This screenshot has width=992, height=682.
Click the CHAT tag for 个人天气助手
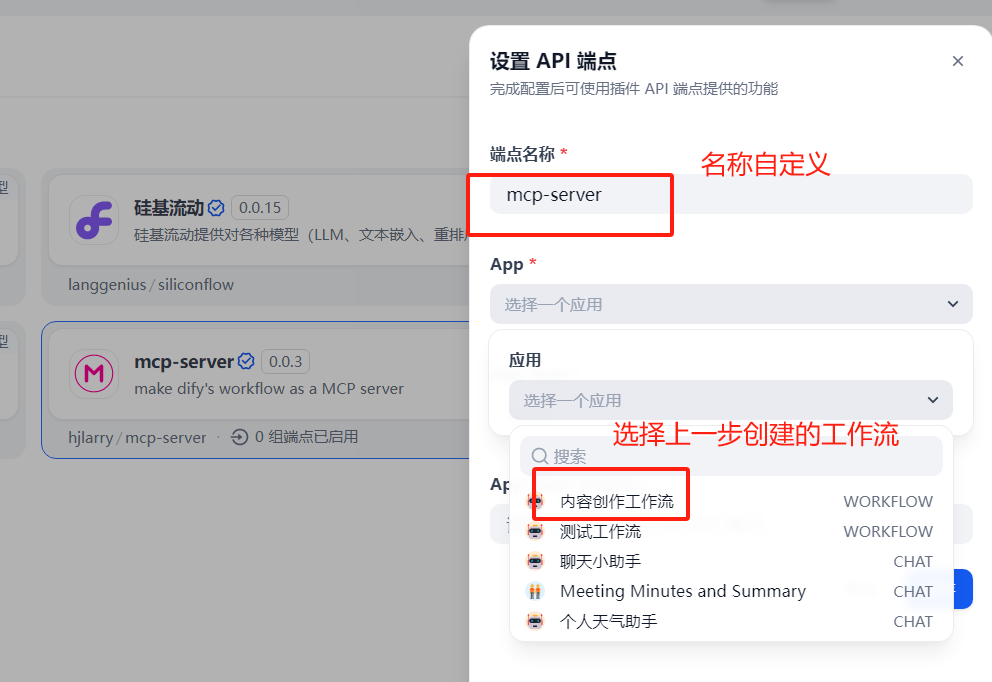[x=913, y=621]
